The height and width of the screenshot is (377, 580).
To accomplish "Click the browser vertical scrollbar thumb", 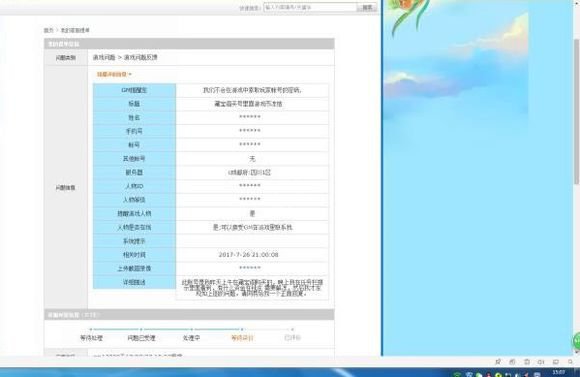I will click(576, 111).
